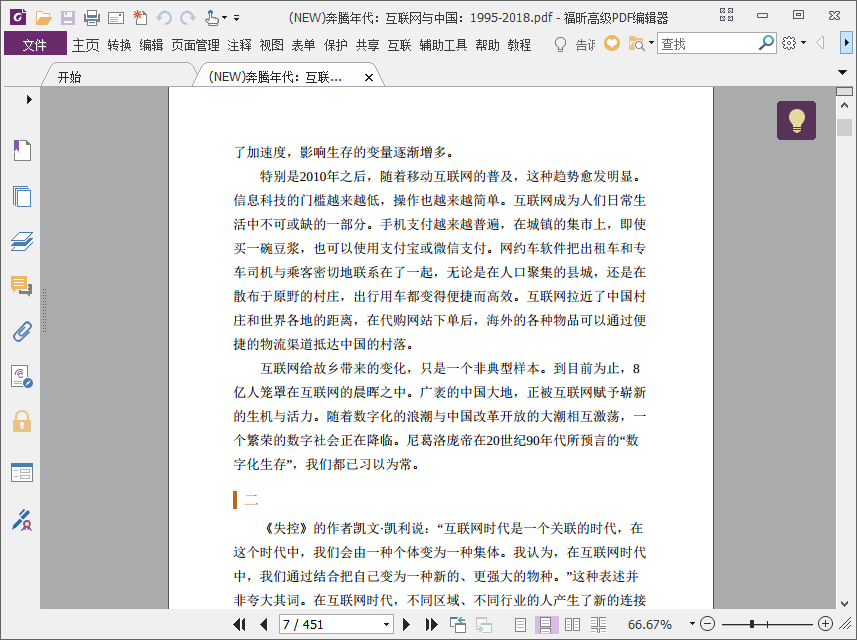Click the lightbulb tell-me icon in the menu bar
Screen dimensions: 857x640
coord(560,44)
